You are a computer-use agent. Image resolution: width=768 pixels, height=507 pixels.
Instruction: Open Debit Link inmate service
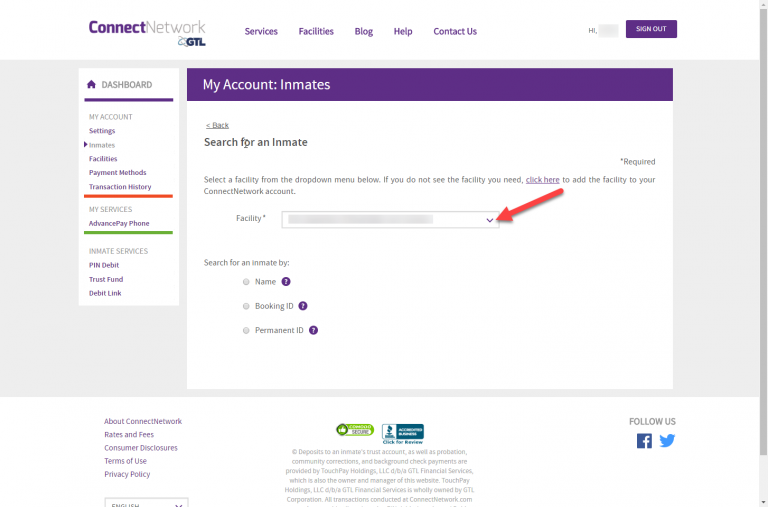pos(105,293)
